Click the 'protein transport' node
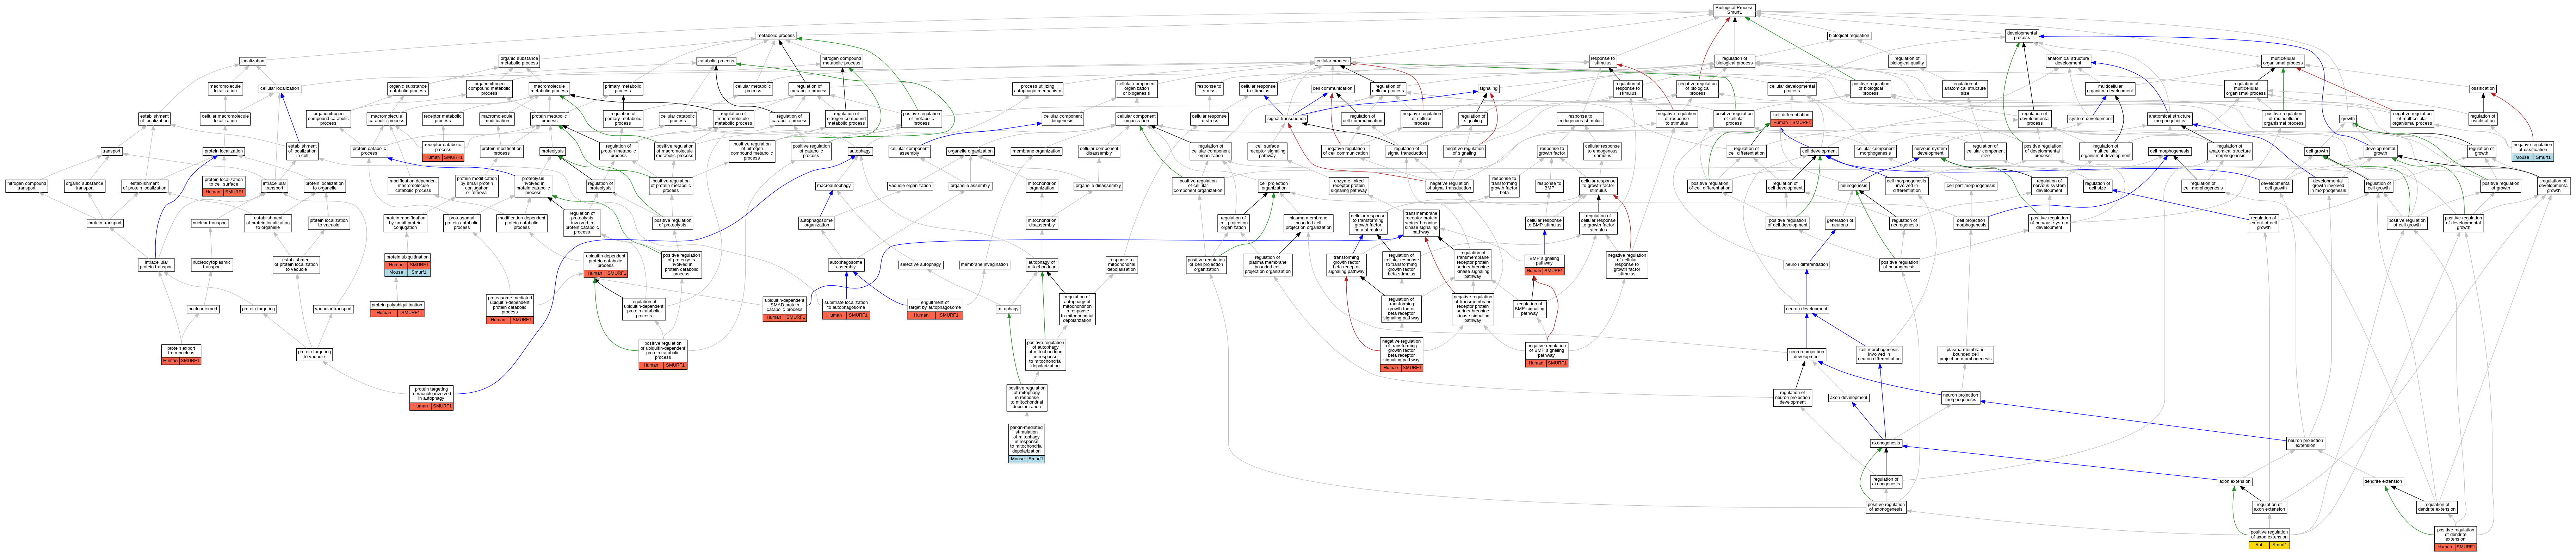 105,223
